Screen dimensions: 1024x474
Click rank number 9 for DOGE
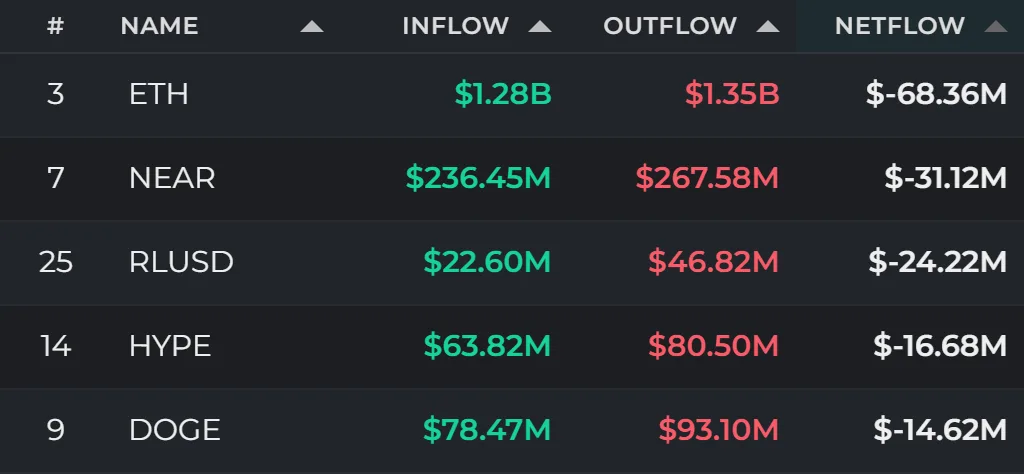point(56,430)
